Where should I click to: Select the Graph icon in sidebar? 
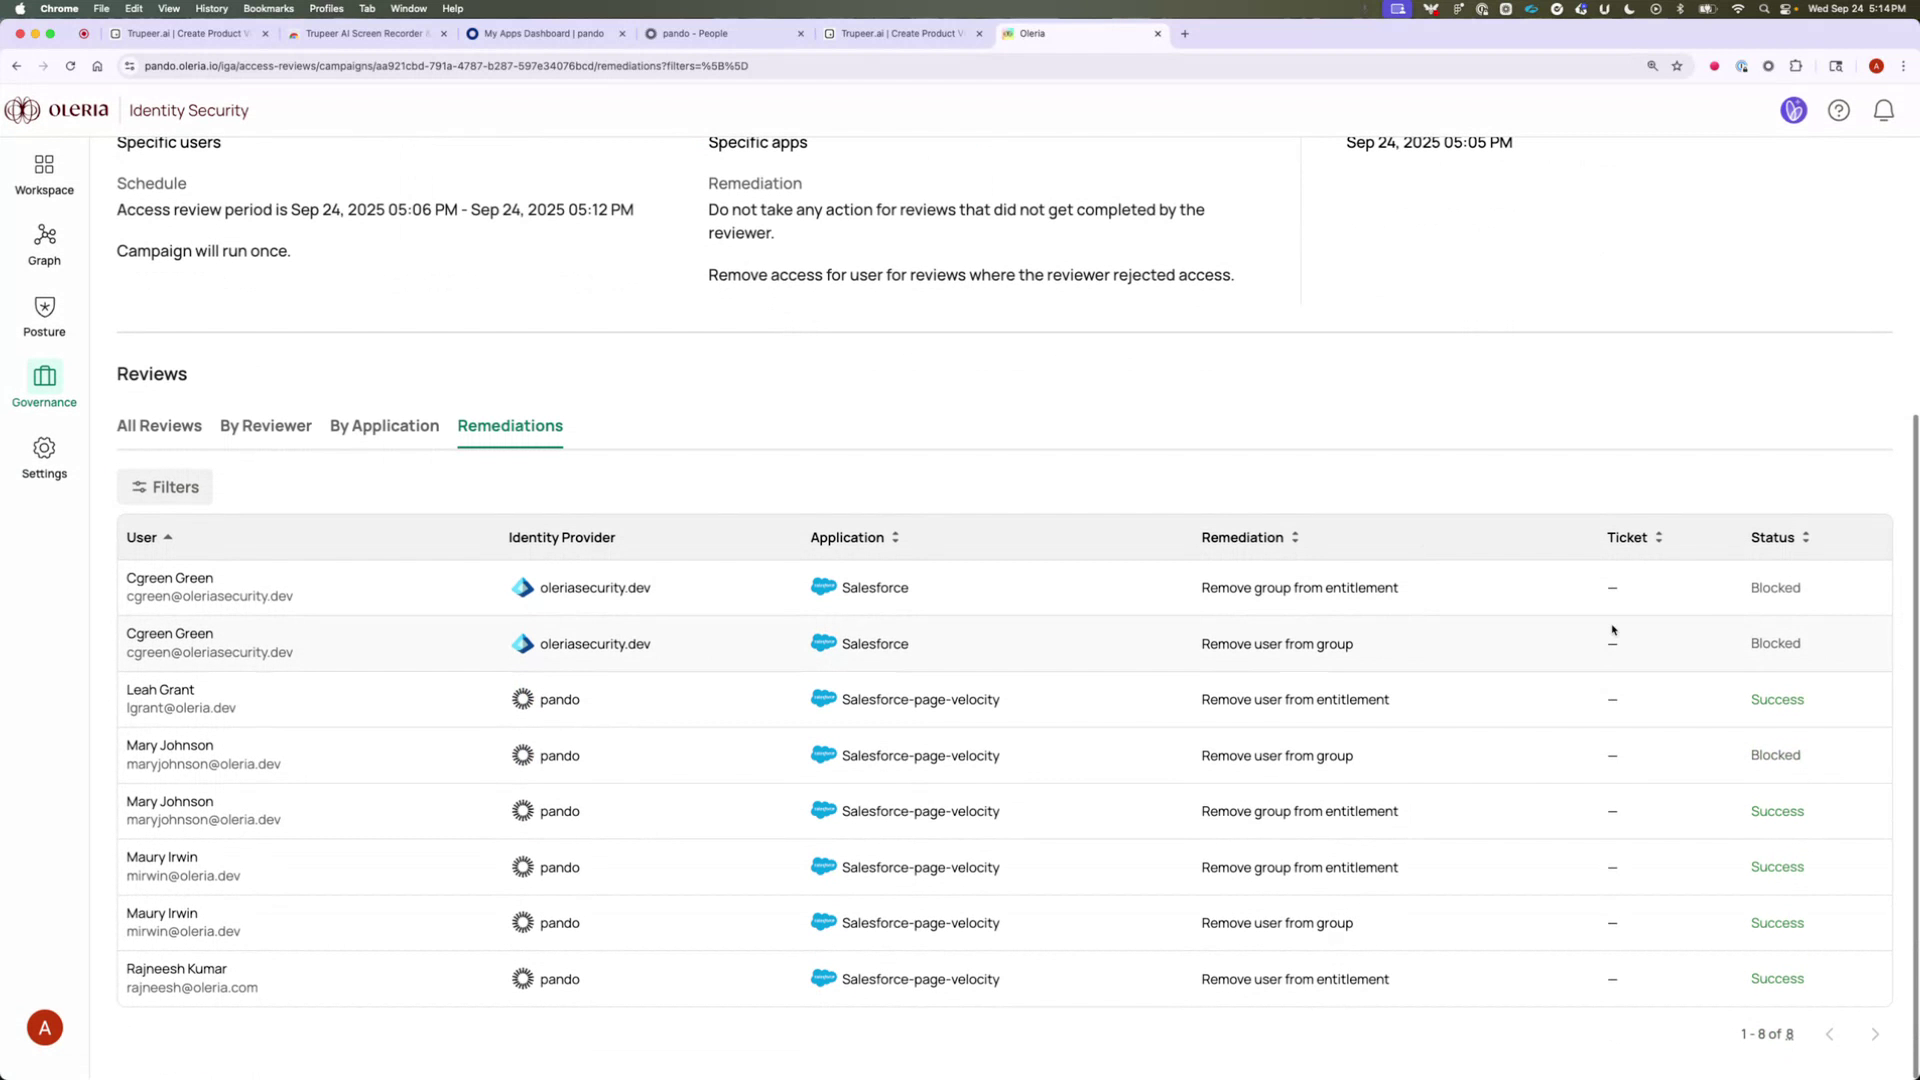click(x=44, y=243)
